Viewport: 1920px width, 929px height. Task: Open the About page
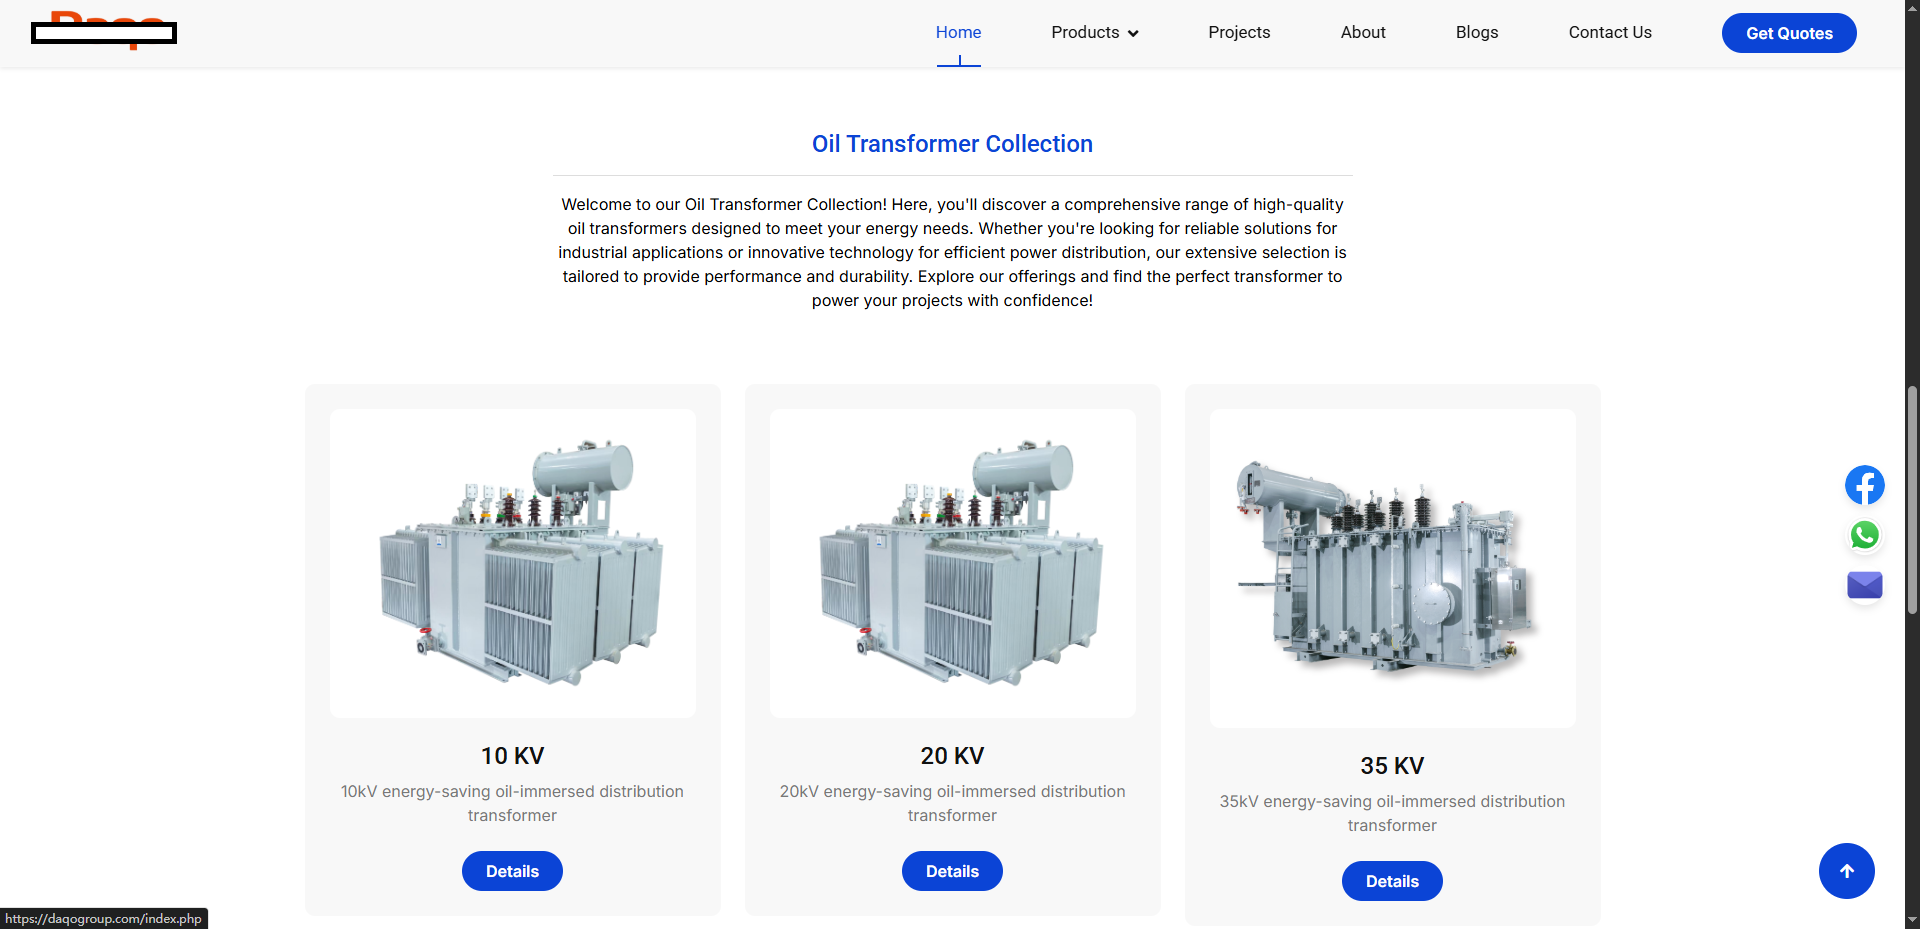coord(1362,32)
